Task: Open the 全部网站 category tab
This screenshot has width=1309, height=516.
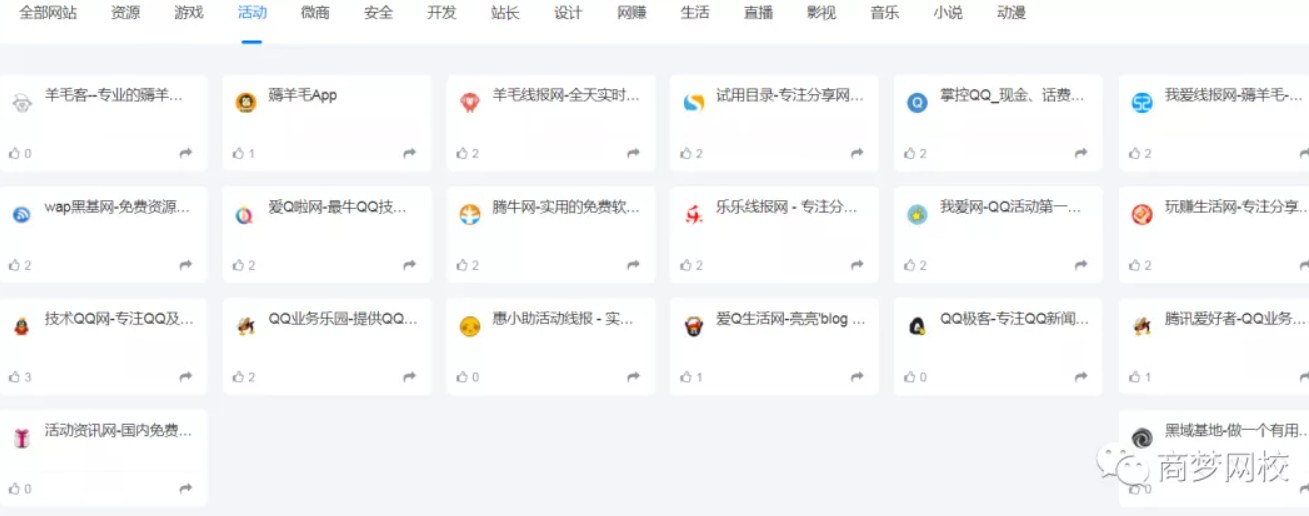Action: click(48, 13)
